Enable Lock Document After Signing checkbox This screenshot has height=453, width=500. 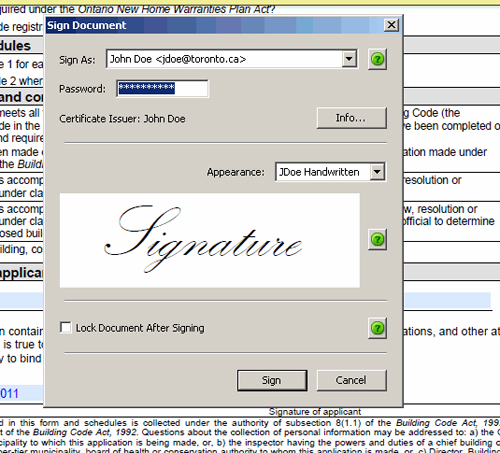point(66,327)
